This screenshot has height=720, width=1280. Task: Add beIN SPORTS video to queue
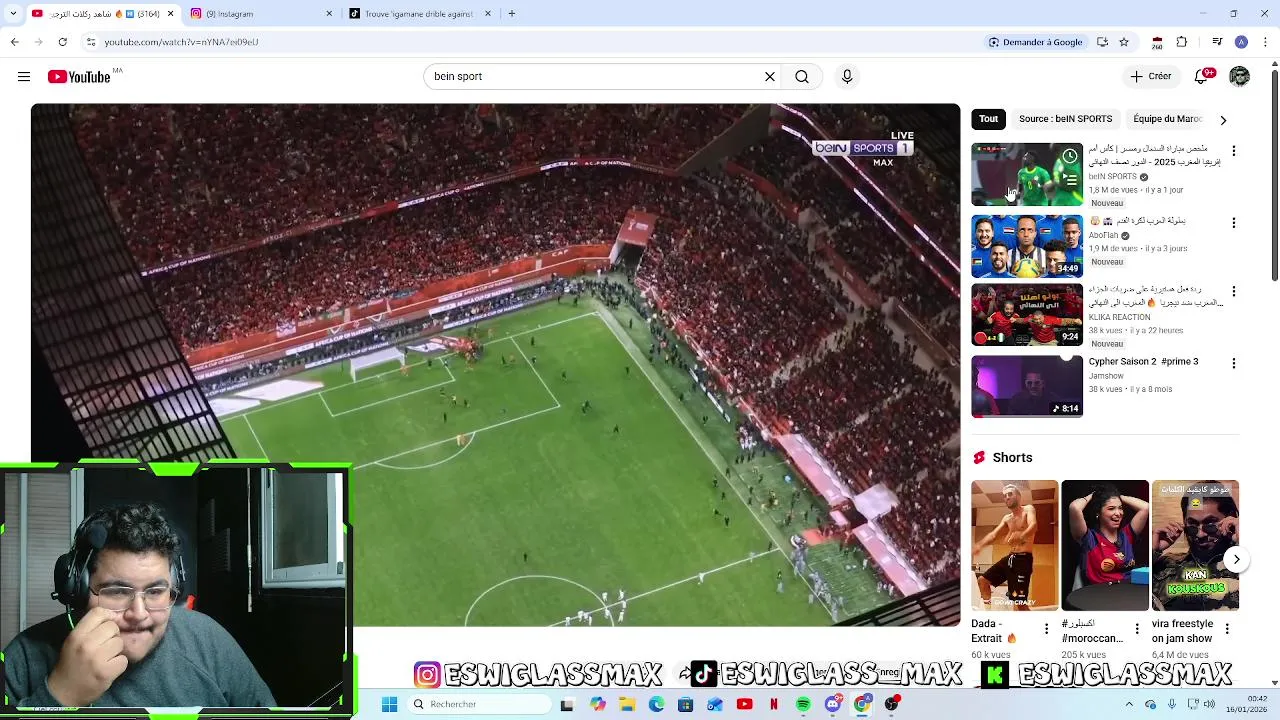click(x=1070, y=181)
